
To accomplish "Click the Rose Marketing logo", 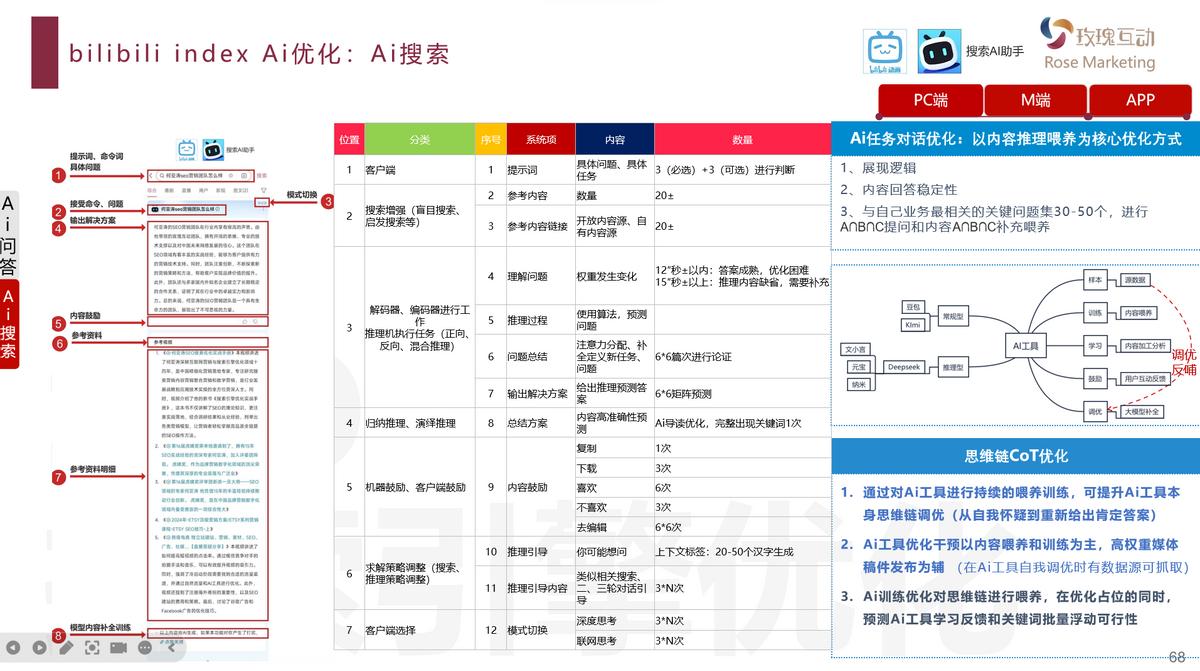I will [1098, 44].
